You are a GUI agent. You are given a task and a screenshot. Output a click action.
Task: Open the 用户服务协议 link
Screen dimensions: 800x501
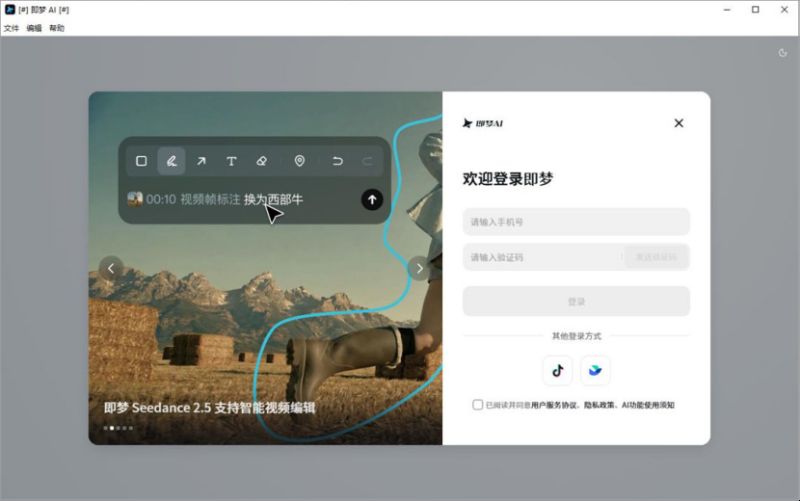pos(554,405)
